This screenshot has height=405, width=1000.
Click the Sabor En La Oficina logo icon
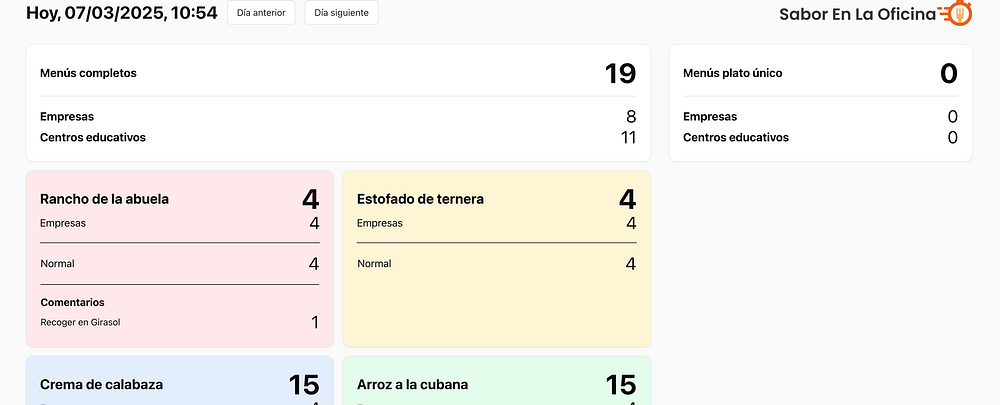click(x=955, y=13)
